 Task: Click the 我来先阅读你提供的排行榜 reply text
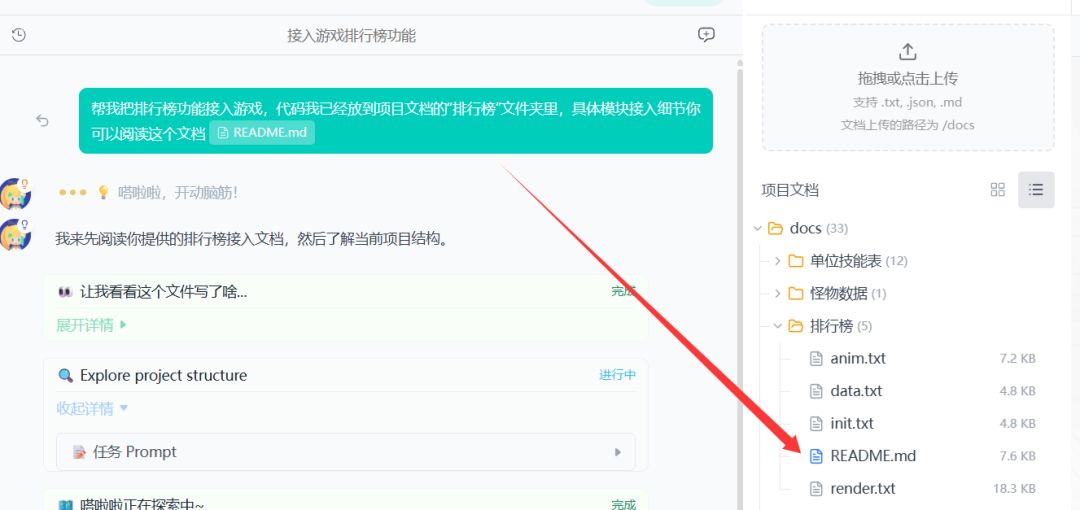click(x=251, y=239)
